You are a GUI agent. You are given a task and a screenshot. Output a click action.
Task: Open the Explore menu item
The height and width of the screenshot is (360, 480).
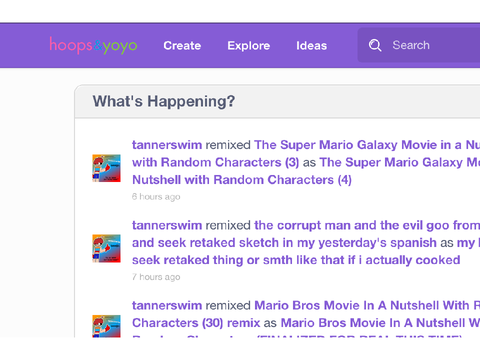click(x=249, y=45)
